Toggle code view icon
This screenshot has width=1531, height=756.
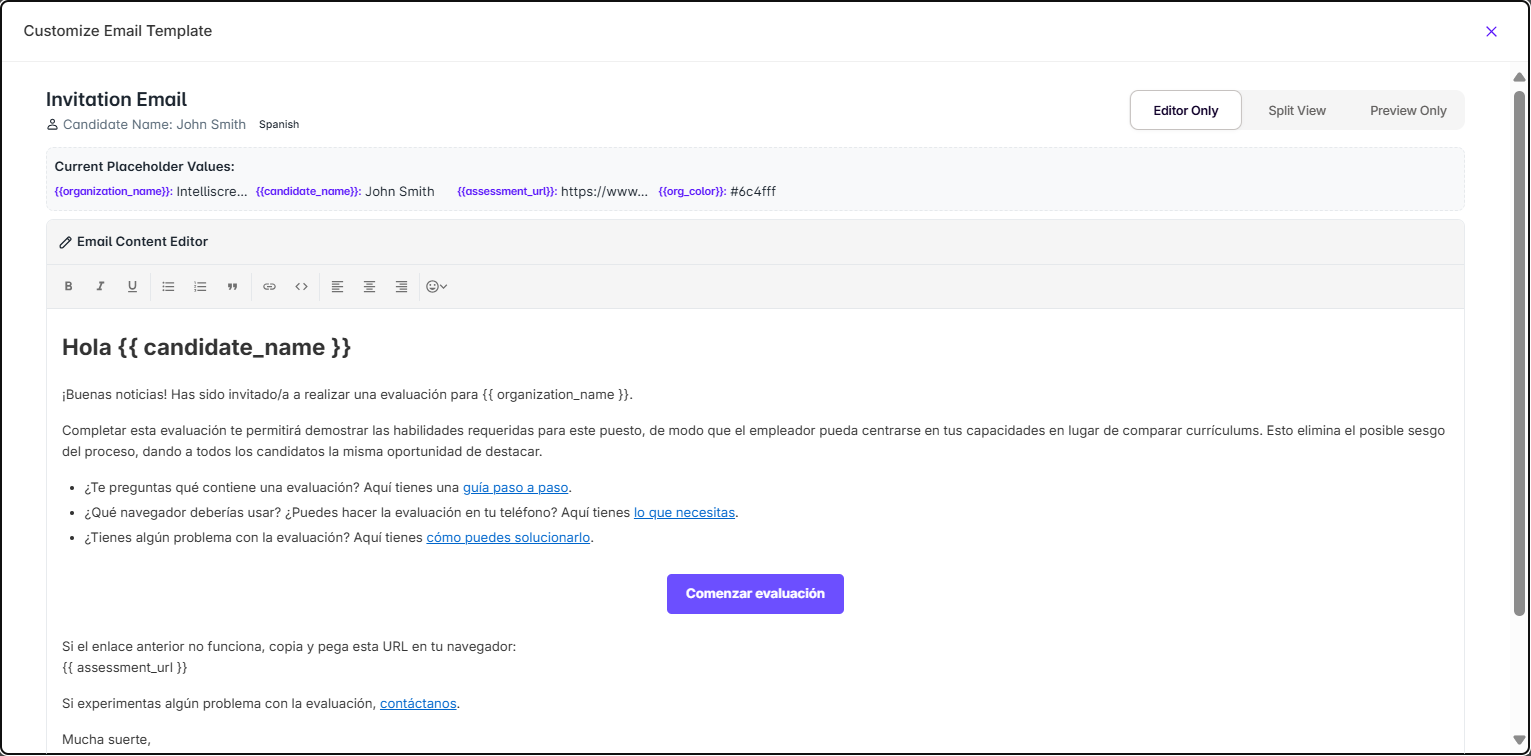[301, 287]
